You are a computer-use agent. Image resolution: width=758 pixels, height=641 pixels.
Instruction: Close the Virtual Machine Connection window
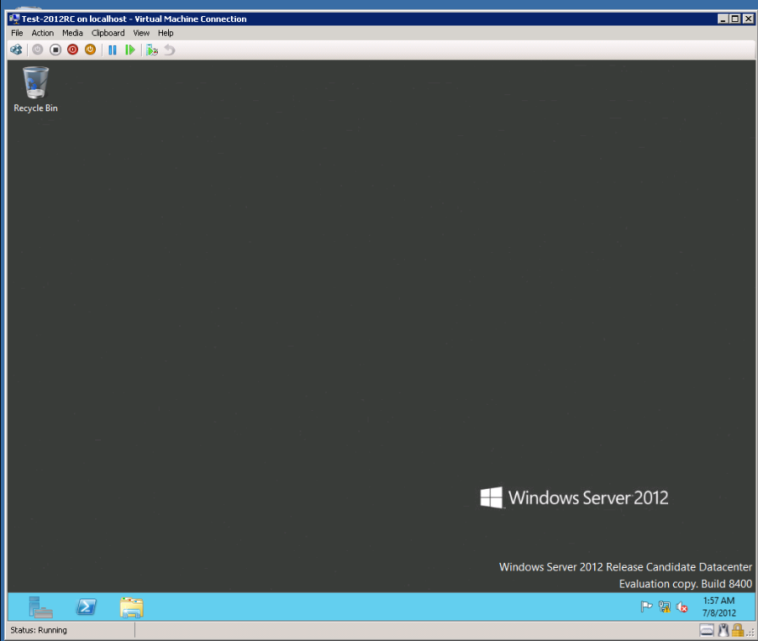point(748,19)
